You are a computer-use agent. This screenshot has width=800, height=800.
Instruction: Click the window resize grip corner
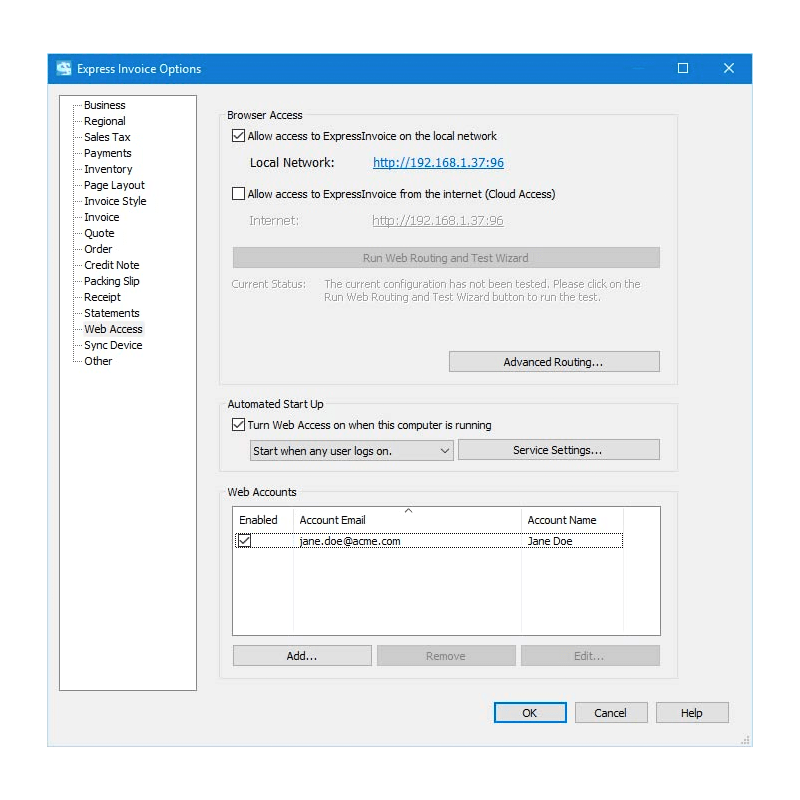click(745, 740)
